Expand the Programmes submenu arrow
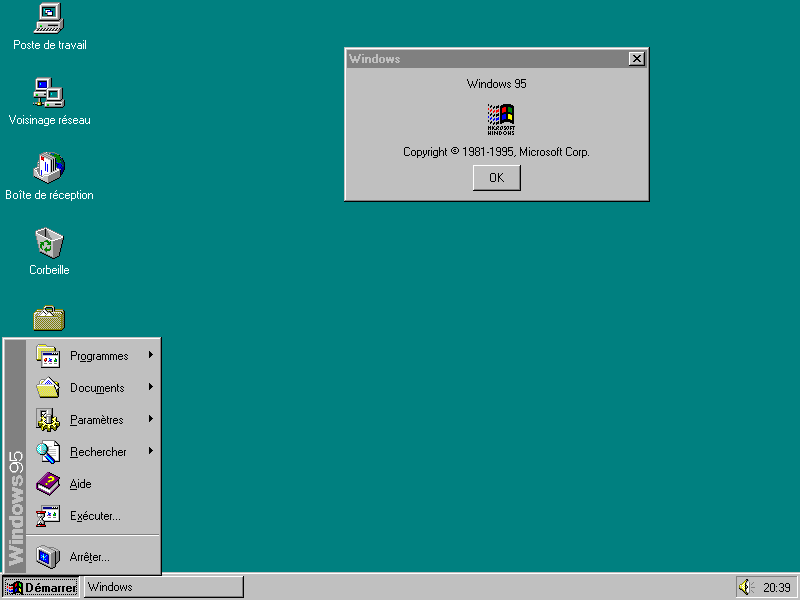800x600 pixels. pos(151,355)
